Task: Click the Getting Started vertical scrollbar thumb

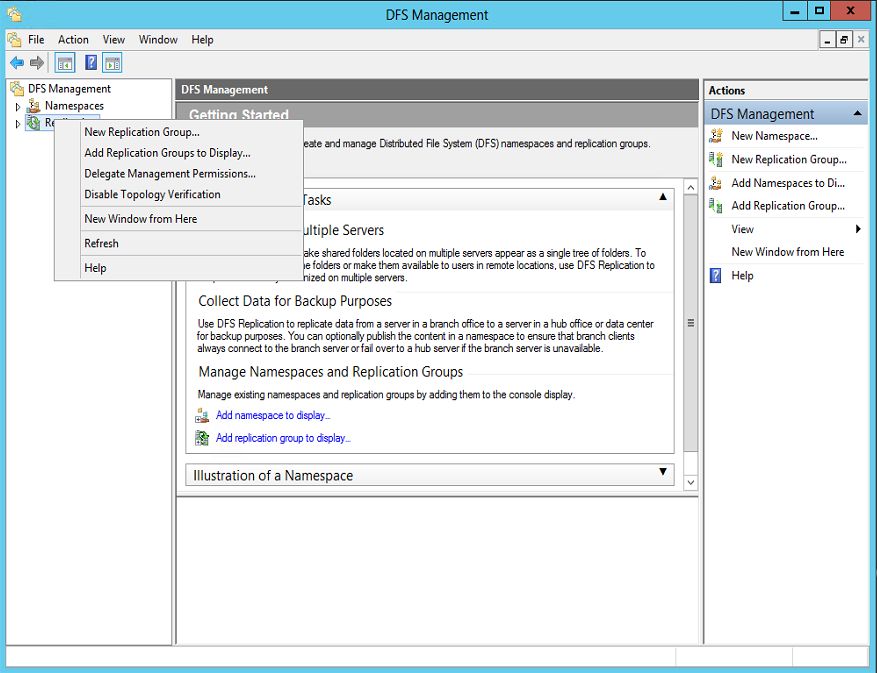Action: (691, 323)
